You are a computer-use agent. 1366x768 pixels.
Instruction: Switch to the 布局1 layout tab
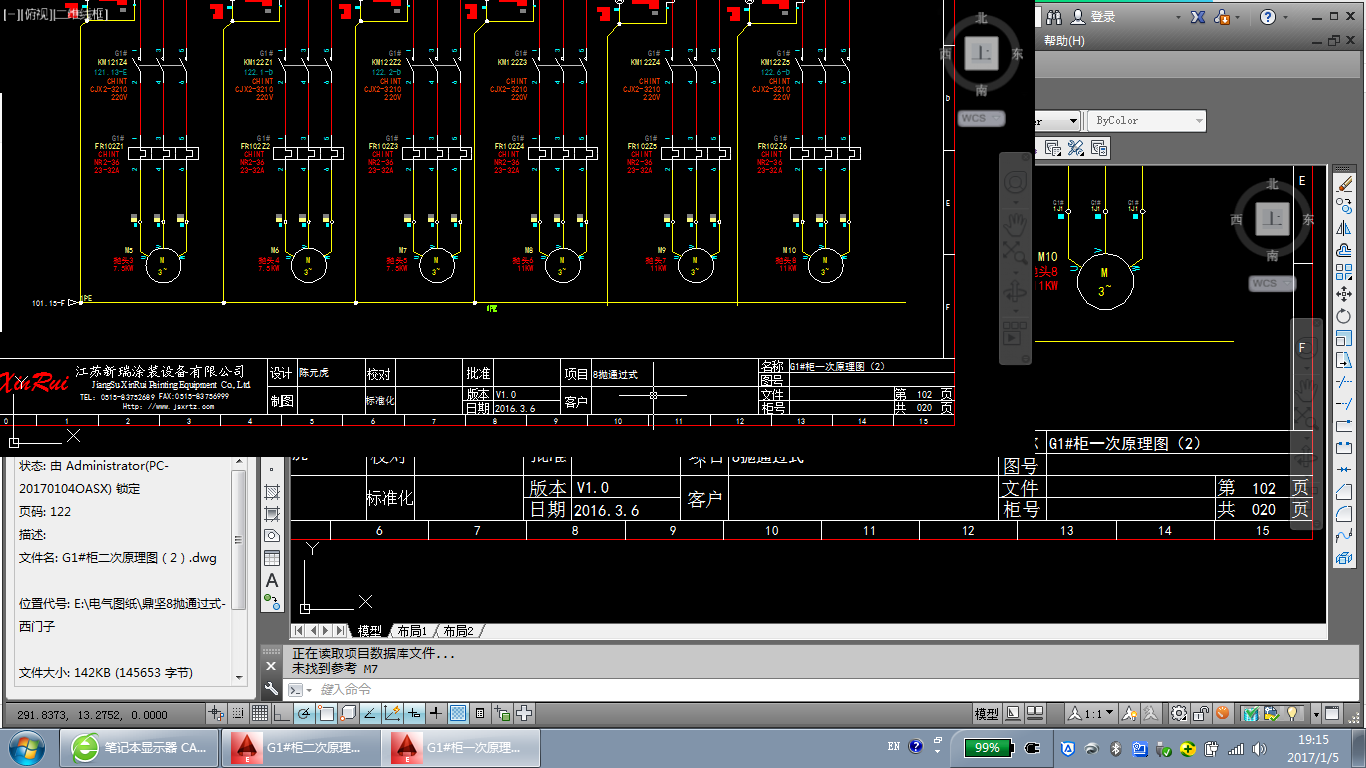coord(411,631)
